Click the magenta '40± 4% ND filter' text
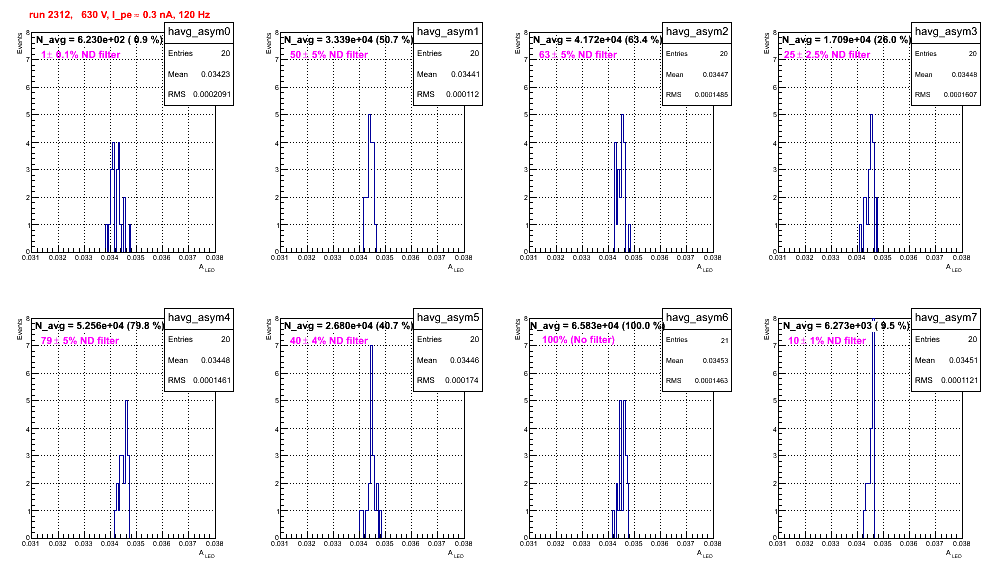 (329, 341)
